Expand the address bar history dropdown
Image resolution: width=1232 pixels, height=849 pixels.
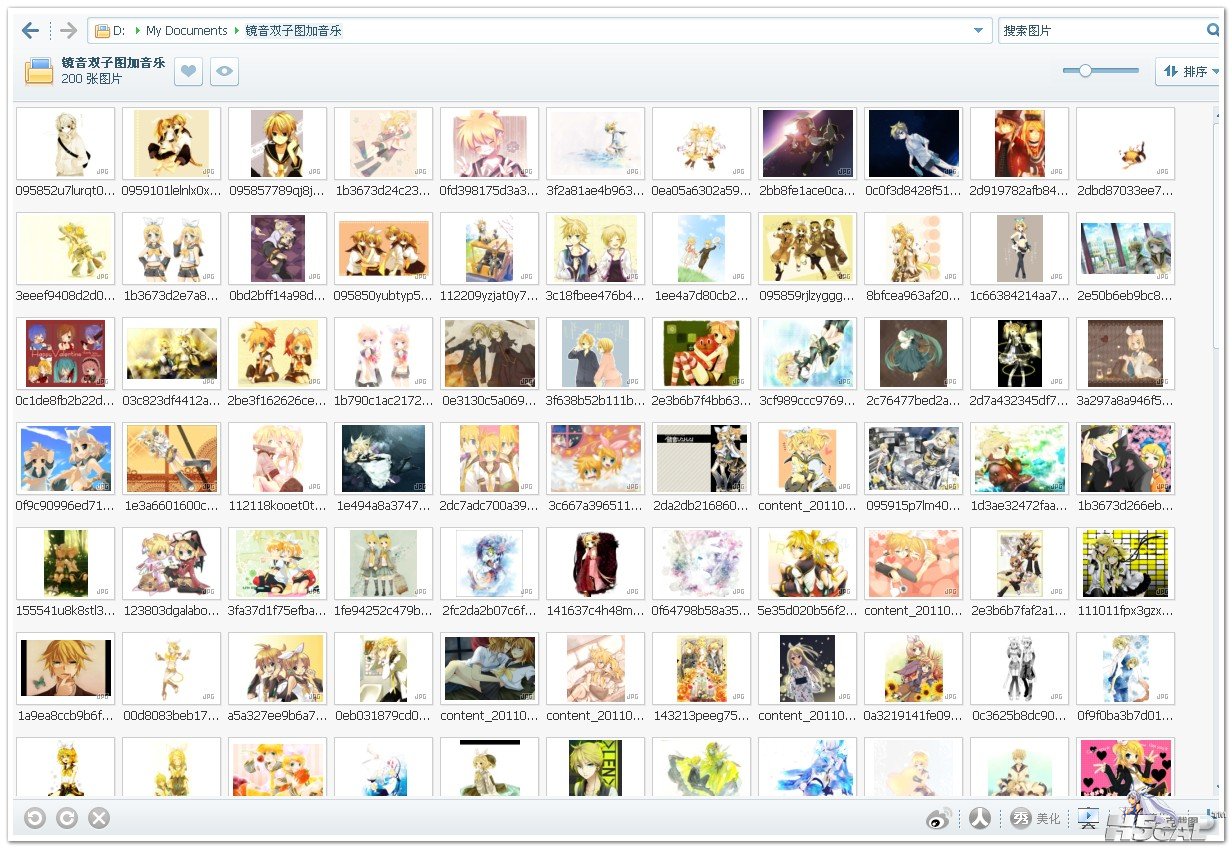(x=978, y=31)
